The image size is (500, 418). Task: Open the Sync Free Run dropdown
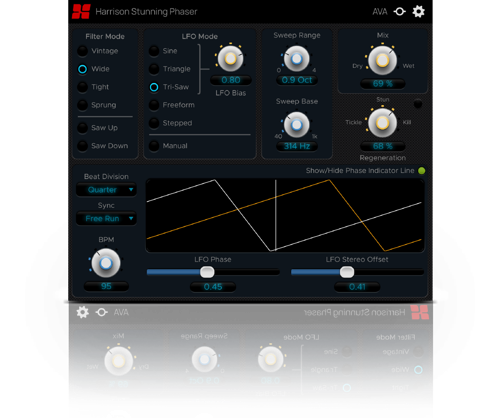point(106,219)
